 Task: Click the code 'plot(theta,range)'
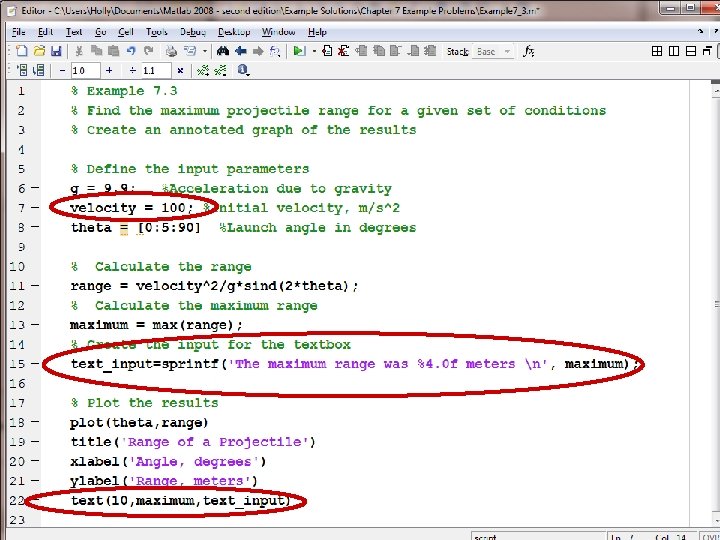[139, 422]
